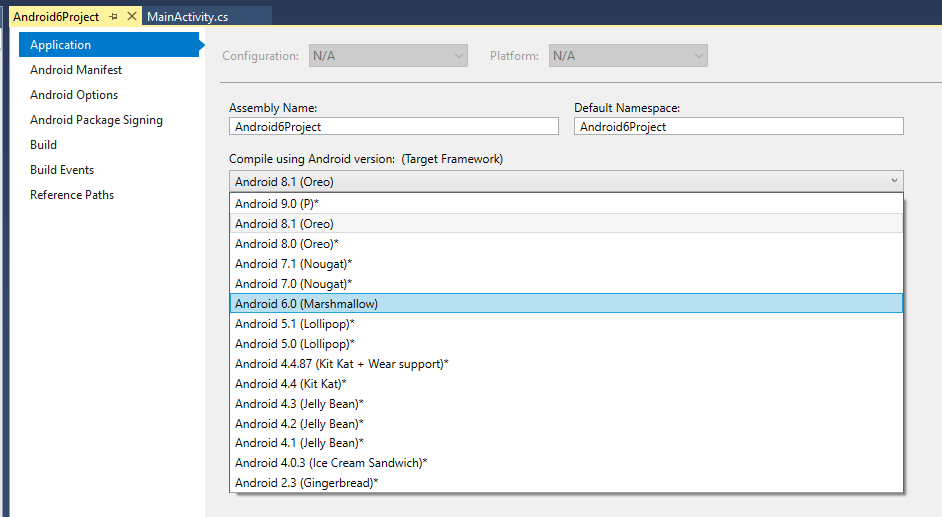This screenshot has width=942, height=517.
Task: Select Android 2.3 (Gingerbread) option
Action: pos(566,482)
